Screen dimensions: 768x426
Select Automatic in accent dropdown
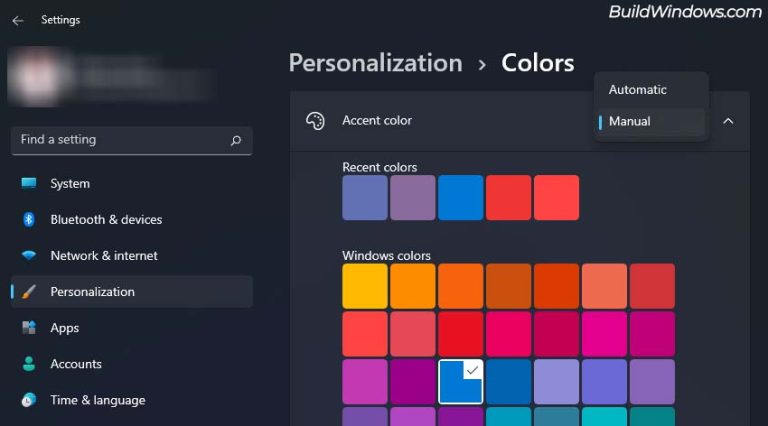coord(651,90)
